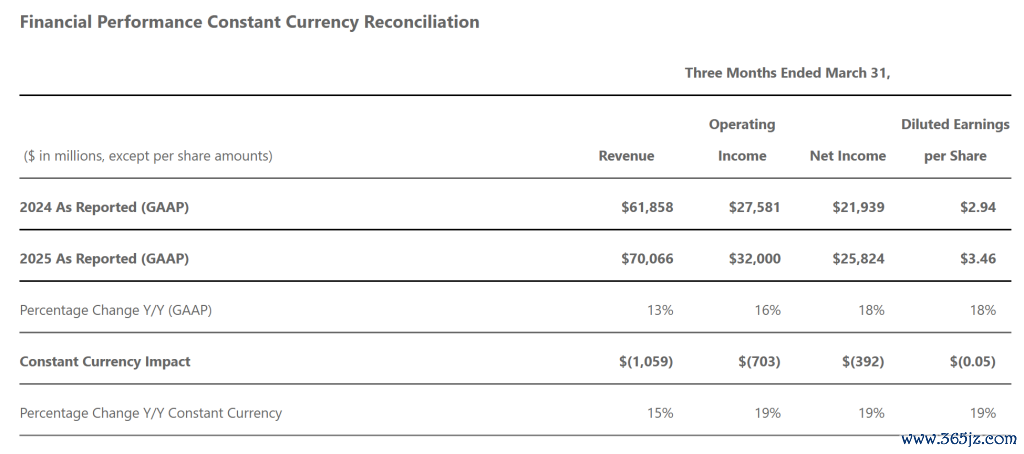The height and width of the screenshot is (454, 1024).
Task: Select the Three Months Ended March 31 header
Action: [x=787, y=73]
